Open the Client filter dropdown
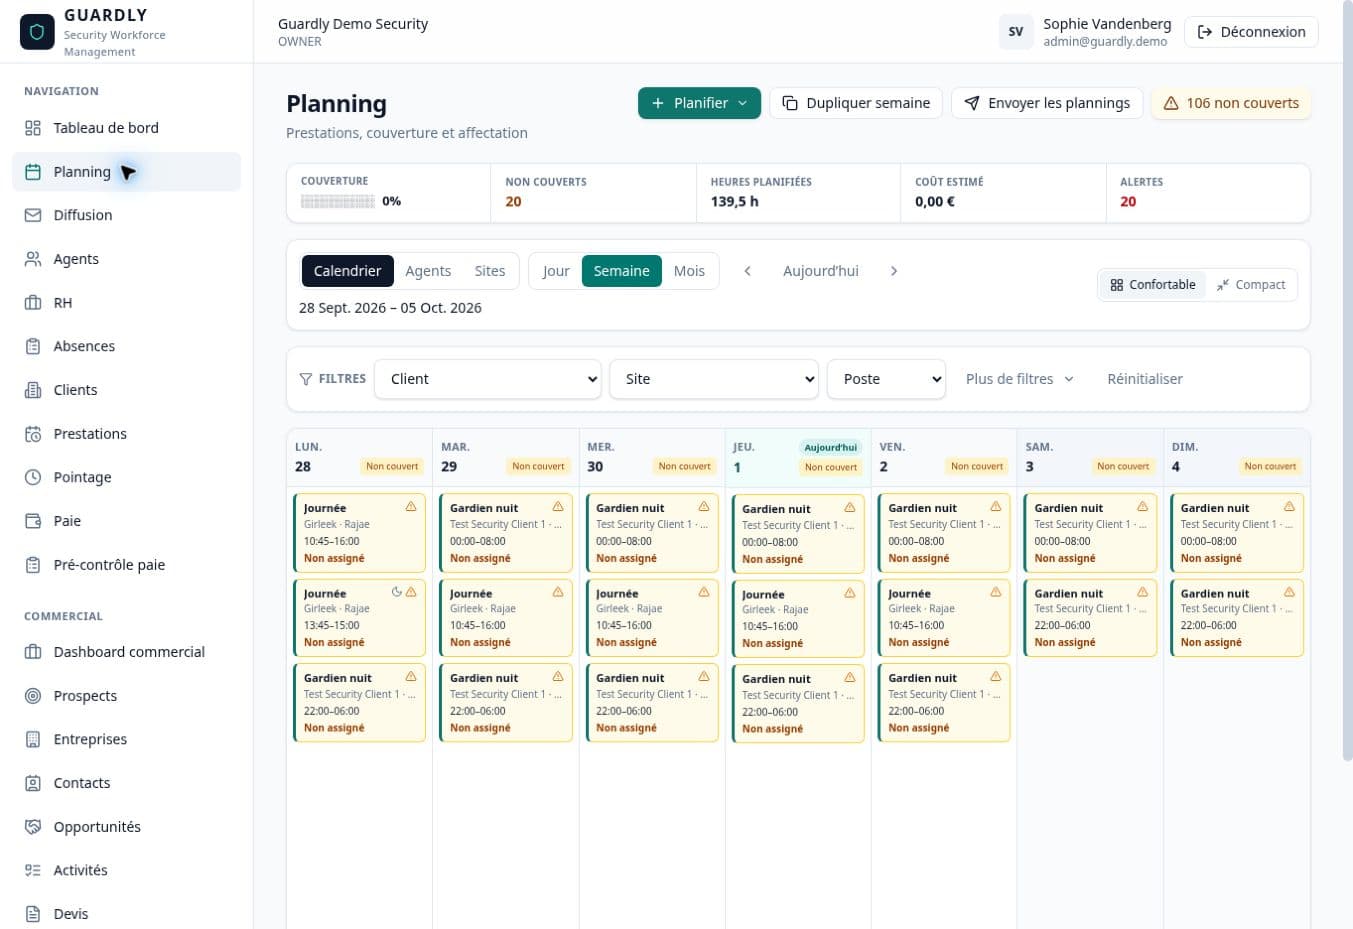The image size is (1353, 929). pyautogui.click(x=488, y=379)
